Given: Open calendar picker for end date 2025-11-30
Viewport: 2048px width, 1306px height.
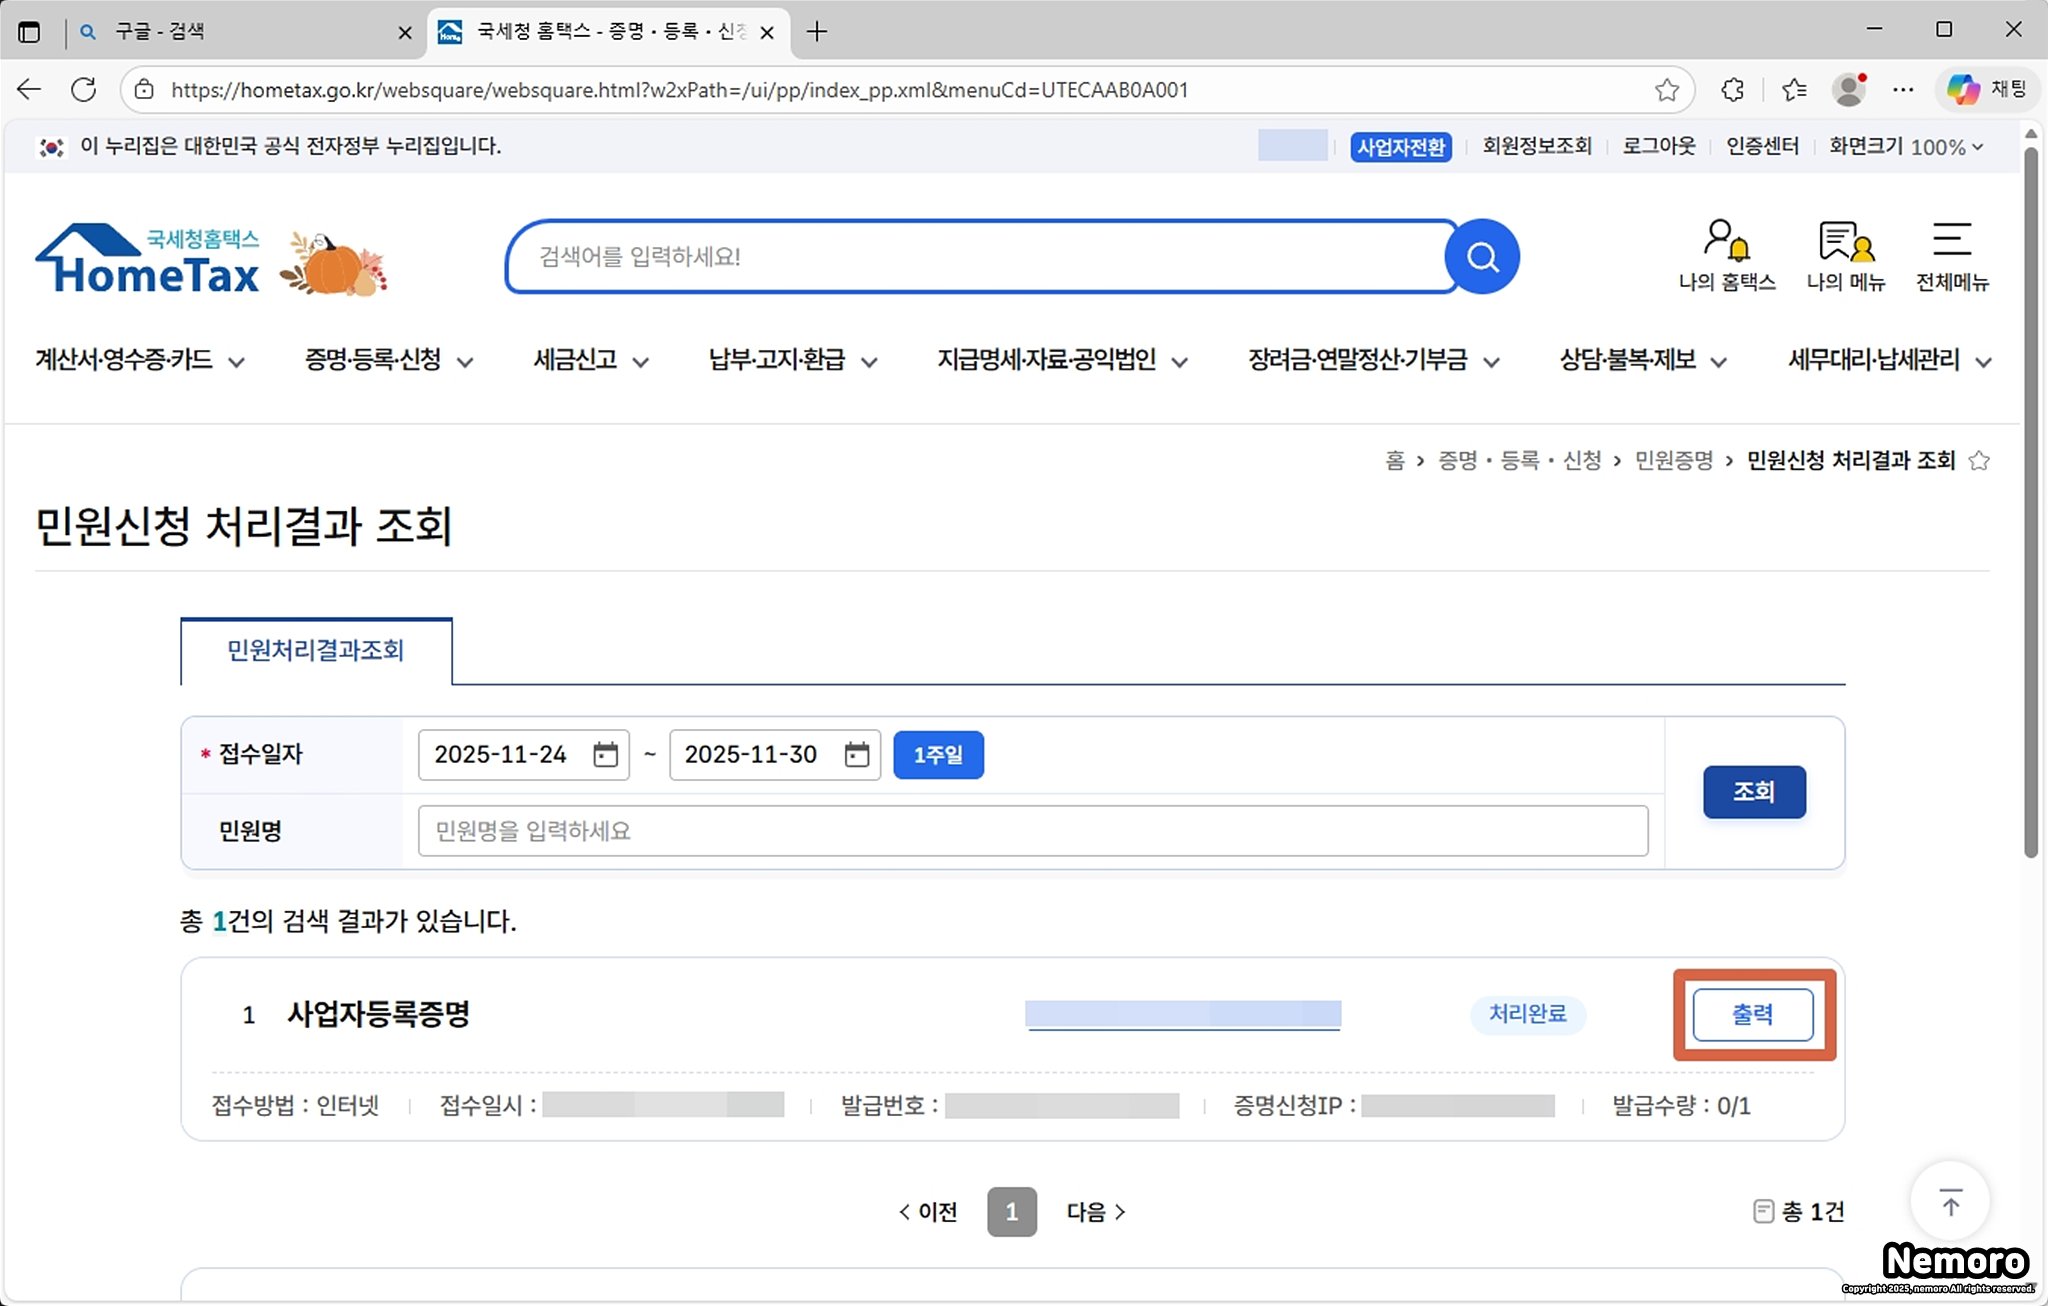Looking at the screenshot, I should coord(856,755).
